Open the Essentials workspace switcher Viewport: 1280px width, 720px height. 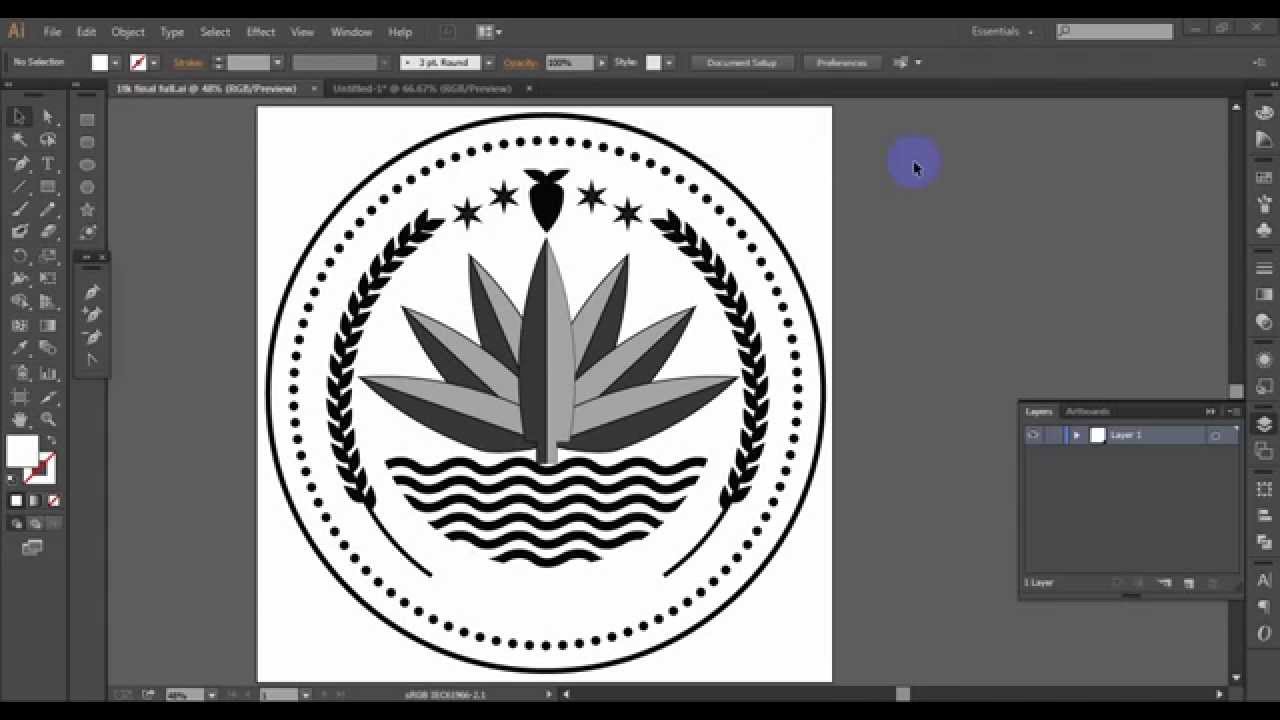pos(1003,32)
